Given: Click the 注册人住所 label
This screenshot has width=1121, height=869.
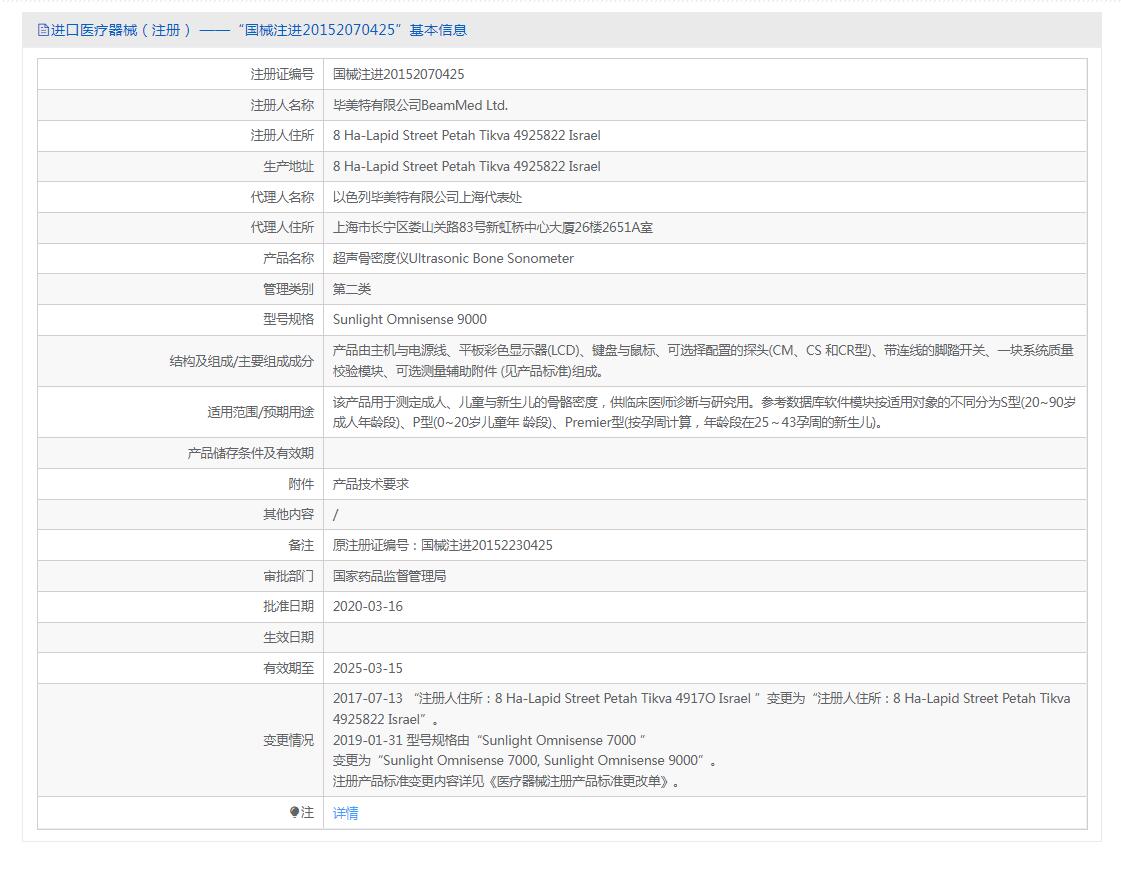Looking at the screenshot, I should coord(282,136).
